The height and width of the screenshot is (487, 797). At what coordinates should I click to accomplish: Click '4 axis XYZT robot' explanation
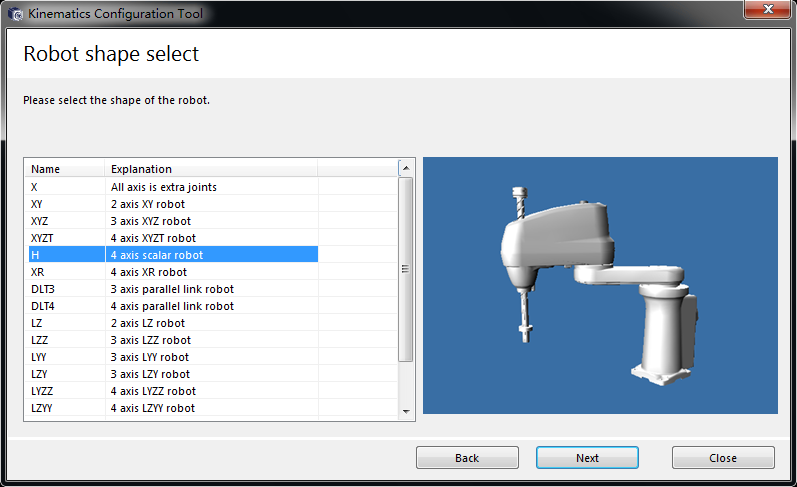[153, 238]
